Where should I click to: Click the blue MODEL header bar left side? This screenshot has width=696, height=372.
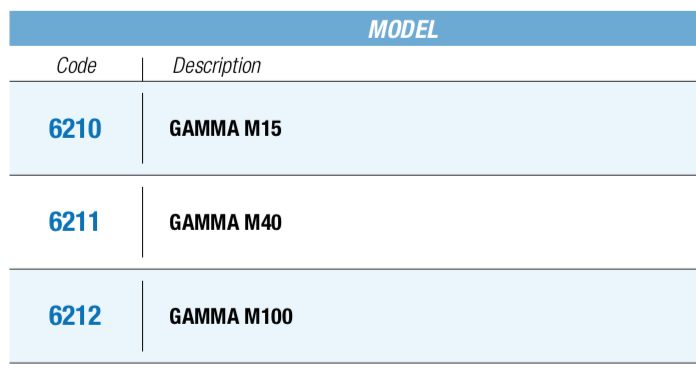(x=133, y=29)
